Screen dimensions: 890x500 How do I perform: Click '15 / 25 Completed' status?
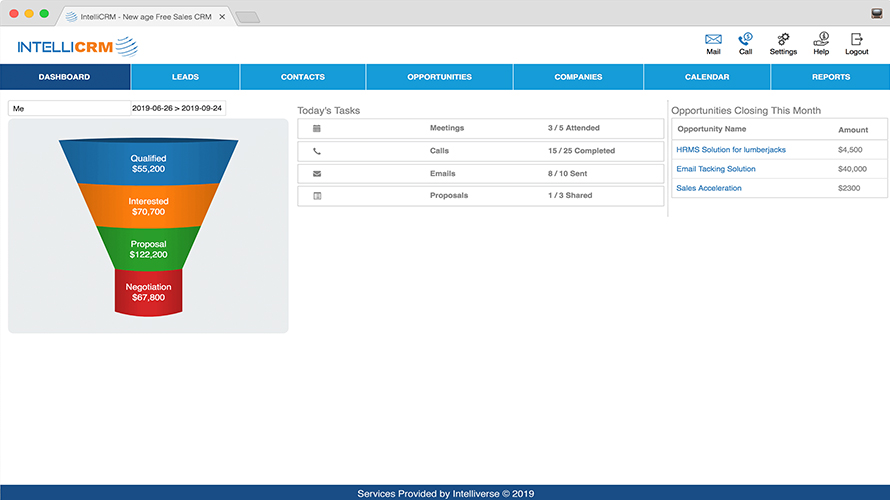coord(581,151)
